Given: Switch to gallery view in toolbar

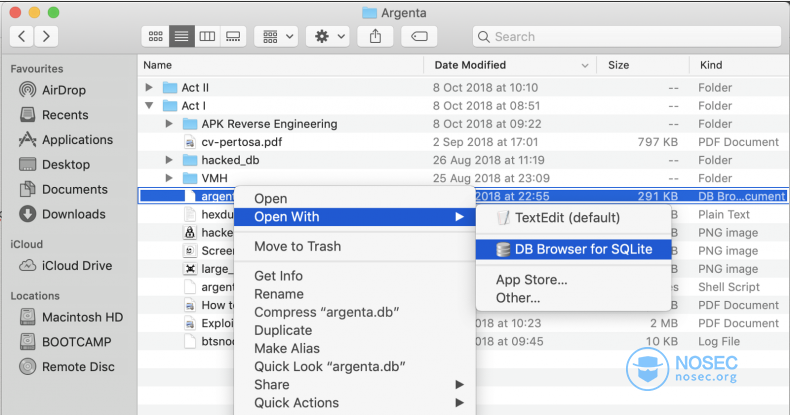Looking at the screenshot, I should (x=233, y=36).
